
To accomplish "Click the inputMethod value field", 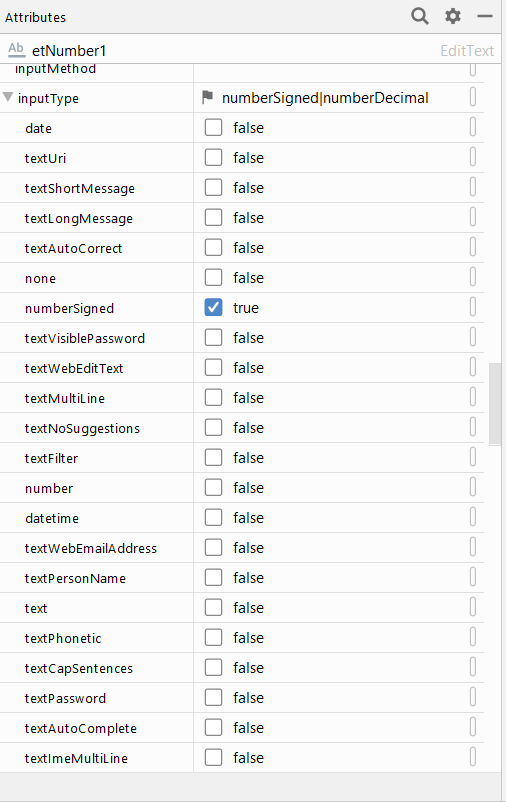I will pyautogui.click(x=331, y=71).
